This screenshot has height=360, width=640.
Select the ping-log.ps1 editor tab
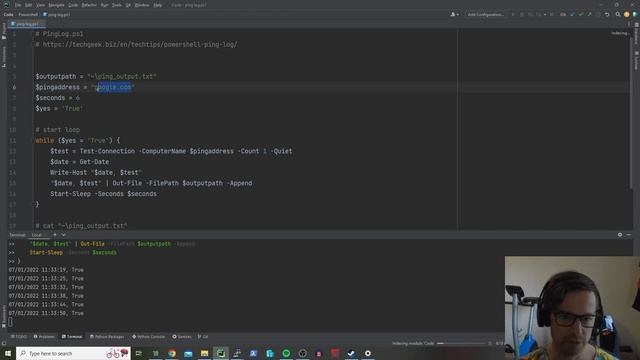[x=27, y=24]
